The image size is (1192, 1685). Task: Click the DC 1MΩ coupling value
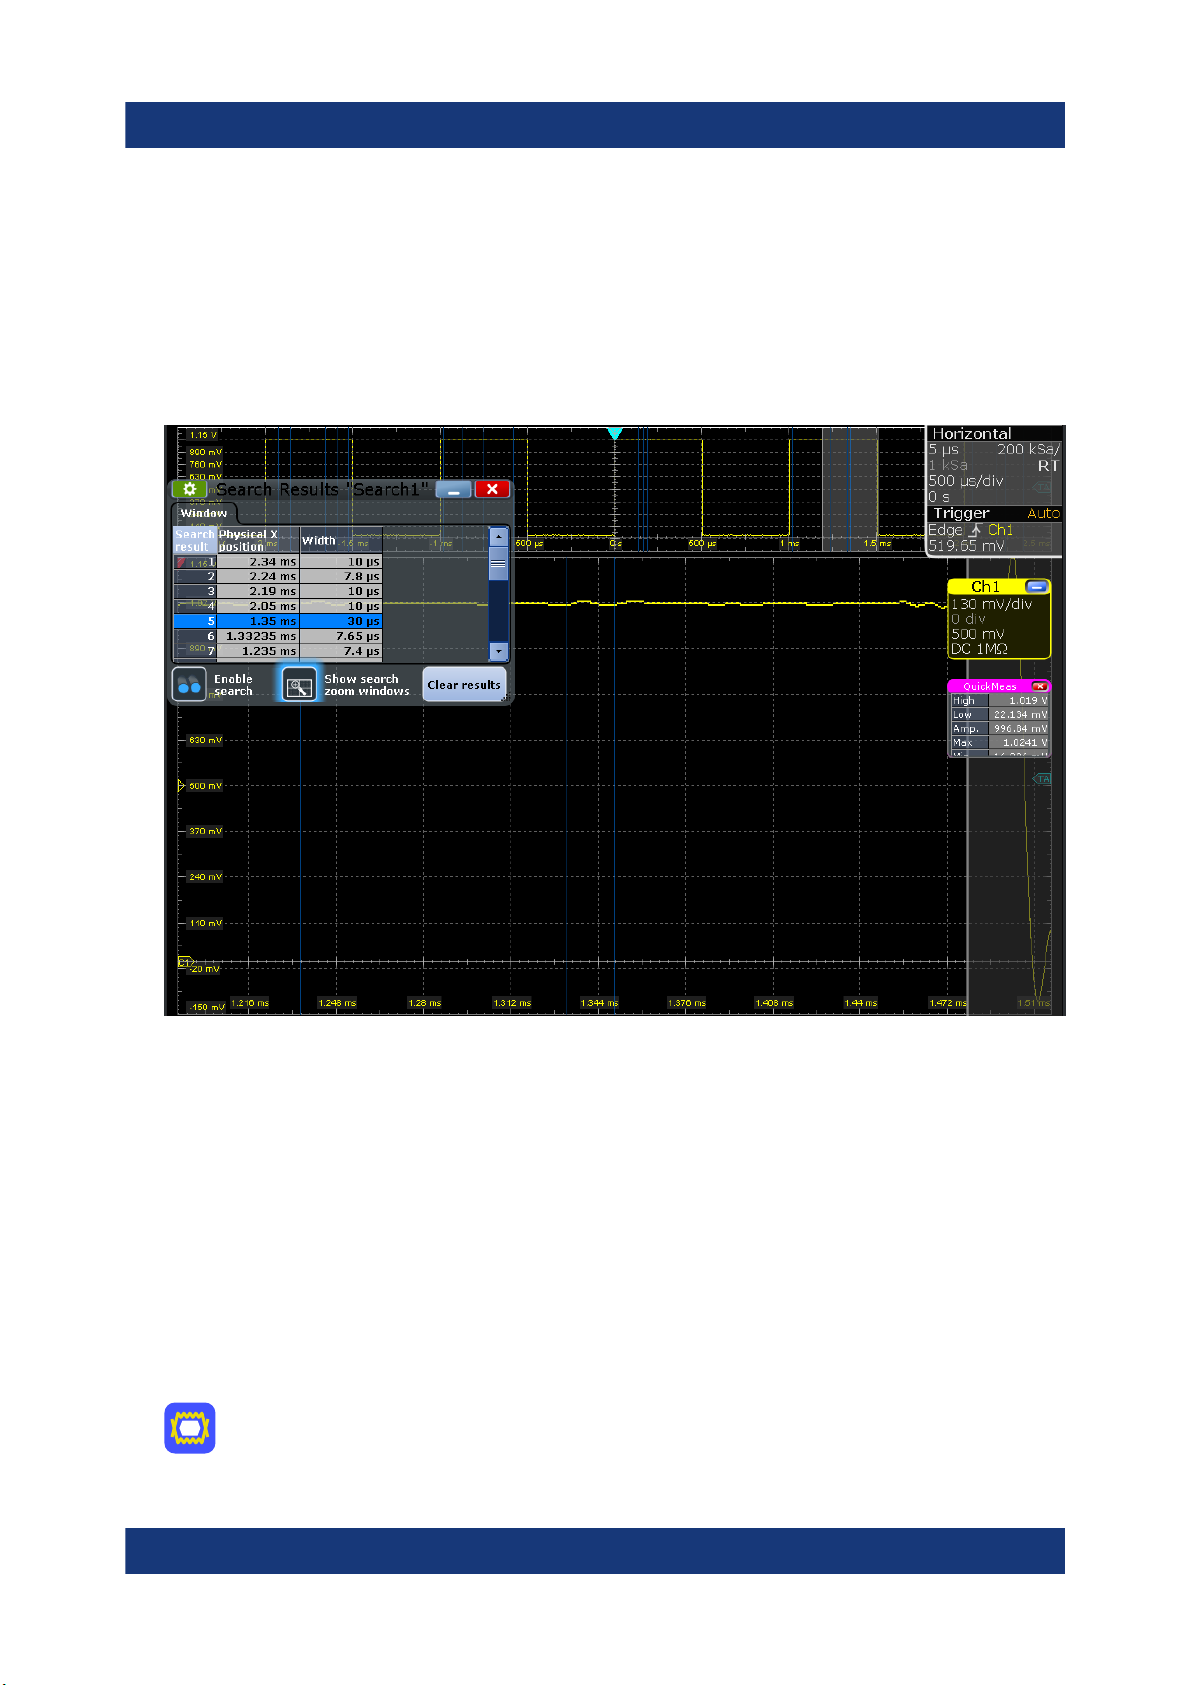pos(979,649)
